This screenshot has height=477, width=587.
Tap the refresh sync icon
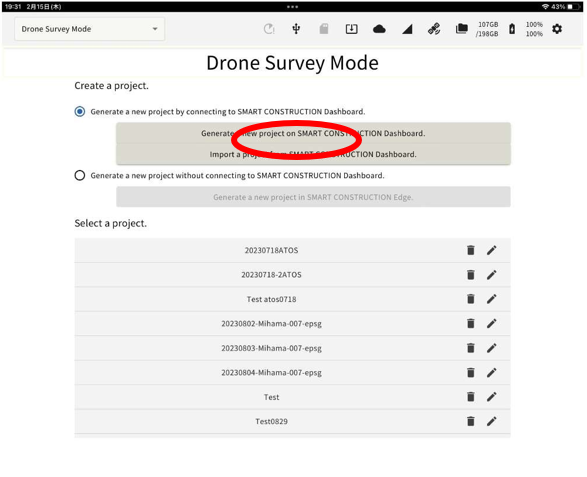coord(269,29)
